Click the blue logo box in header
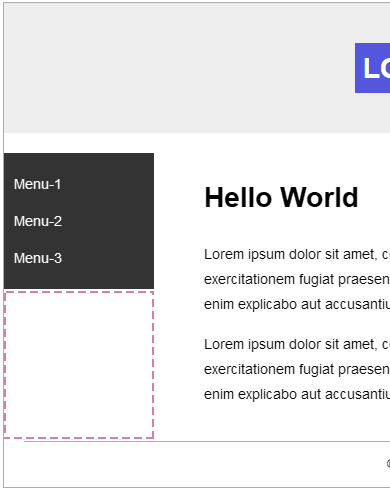 click(372, 68)
